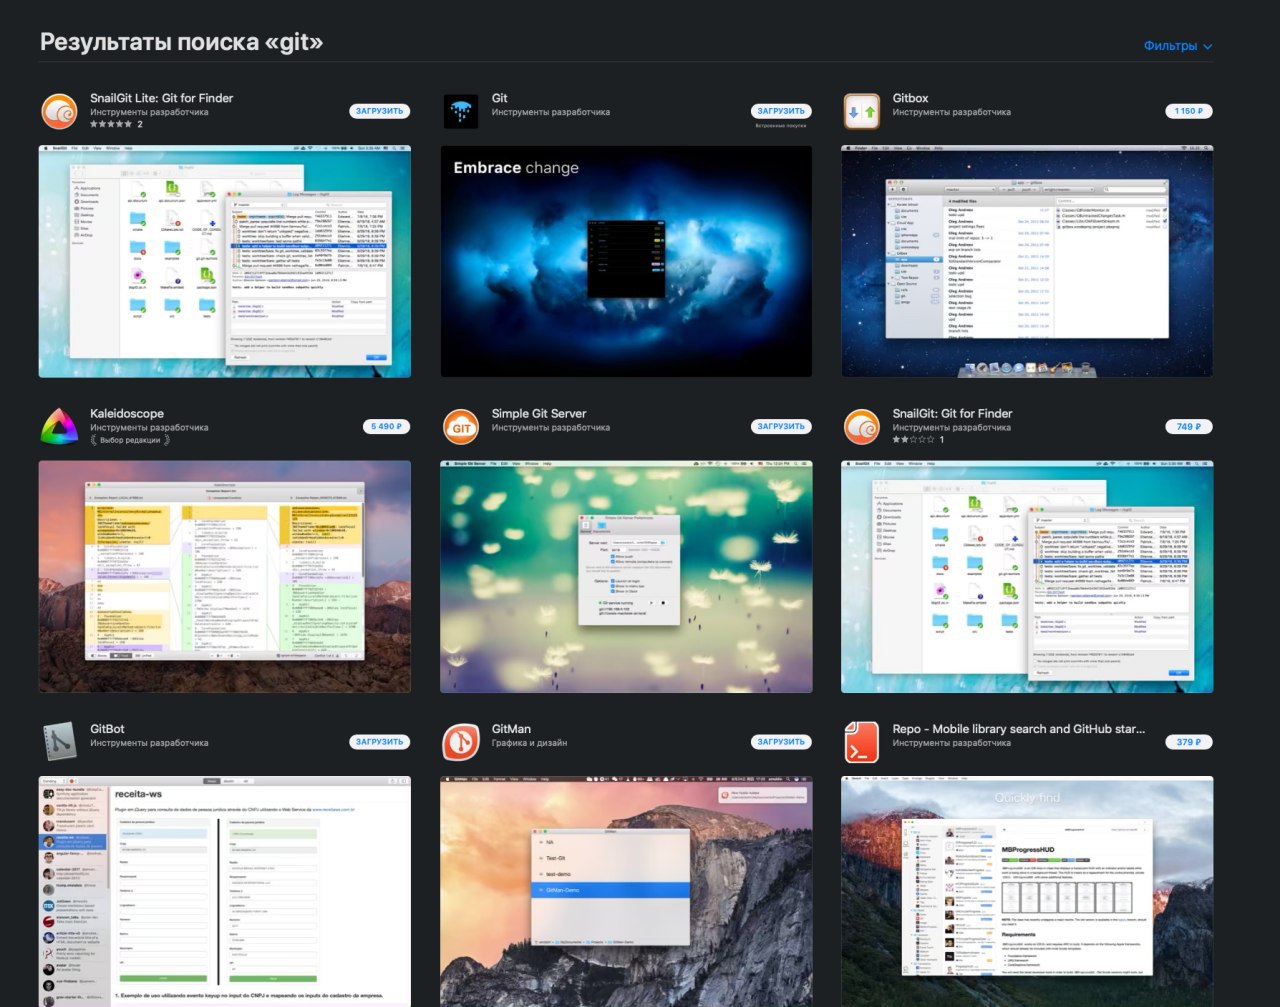Screen dimensions: 1280x1007
Task: Buy Kaleidoscope for 5 490 ₽
Action: 386,426
